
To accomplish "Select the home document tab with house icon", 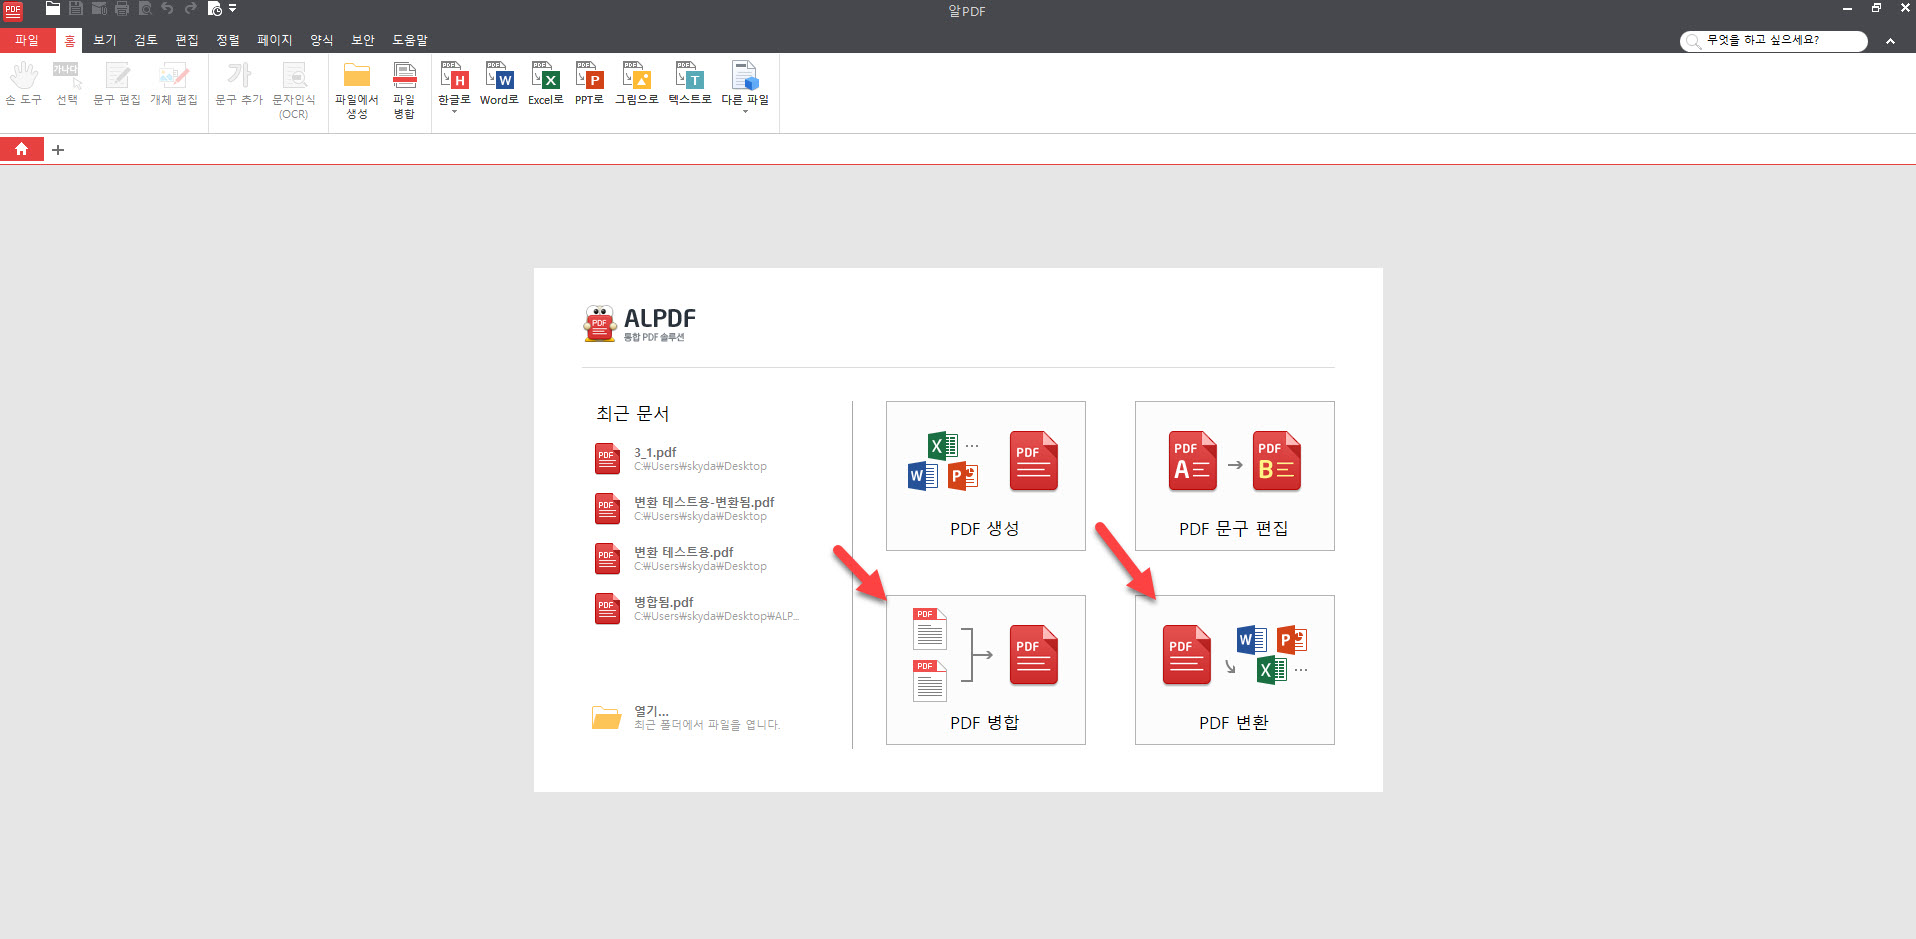I will point(21,149).
